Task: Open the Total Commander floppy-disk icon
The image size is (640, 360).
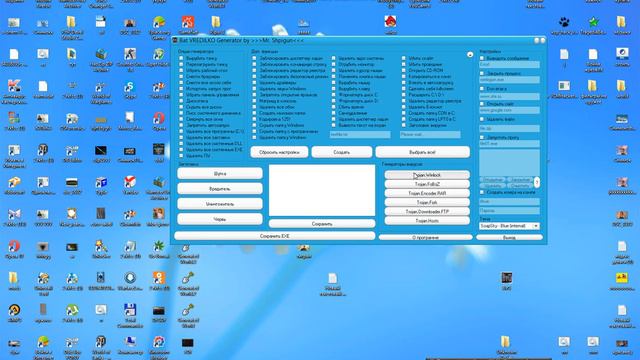Action: point(130,310)
